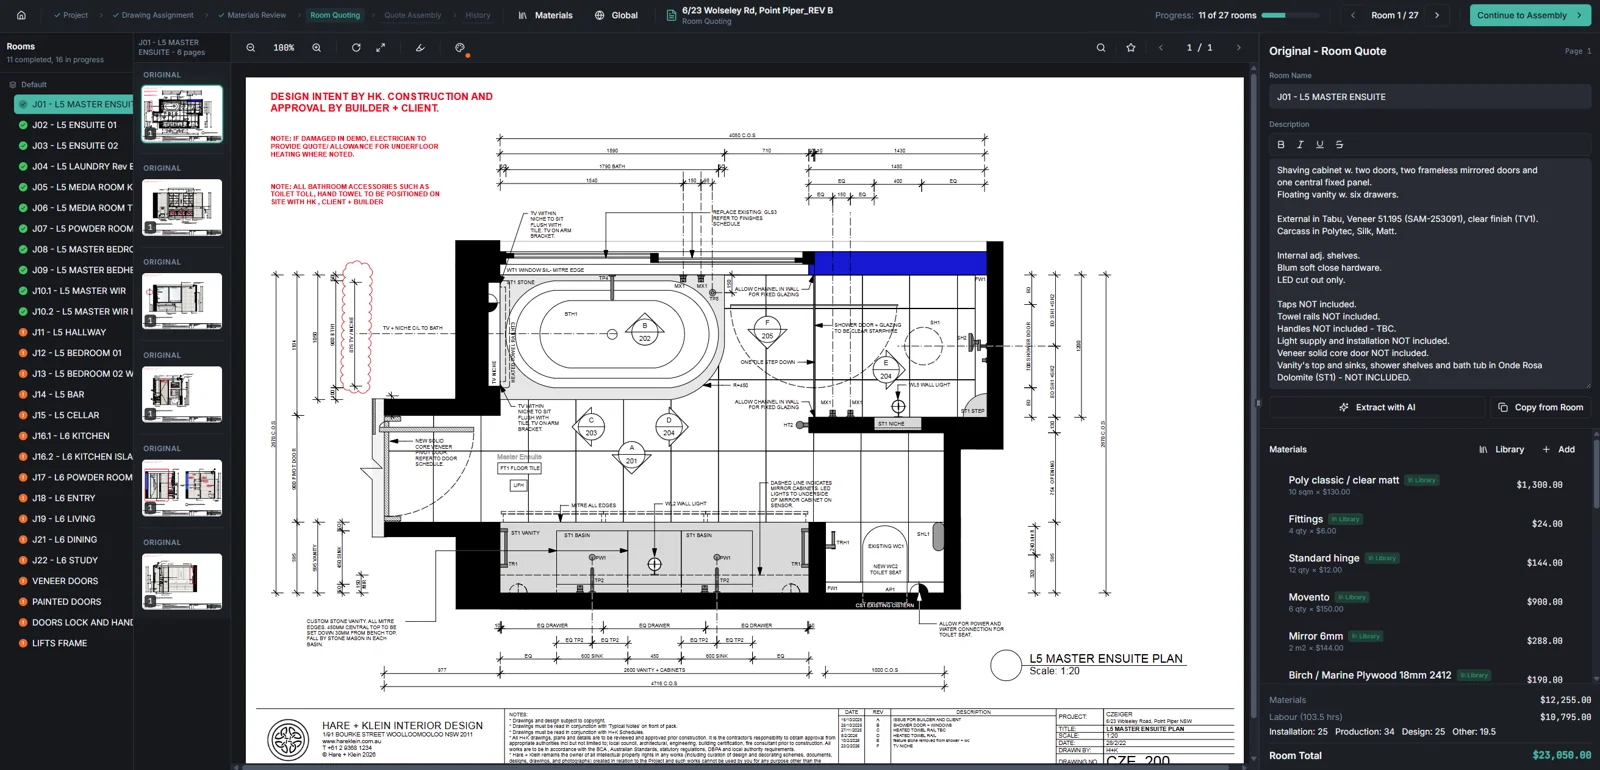Viewport: 1600px width, 770px height.
Task: Select the Movento material row
Action: click(1426, 602)
